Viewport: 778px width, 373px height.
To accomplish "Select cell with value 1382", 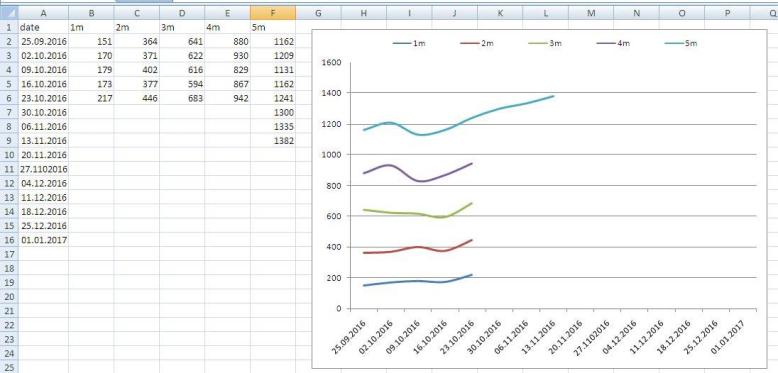I will [273, 141].
